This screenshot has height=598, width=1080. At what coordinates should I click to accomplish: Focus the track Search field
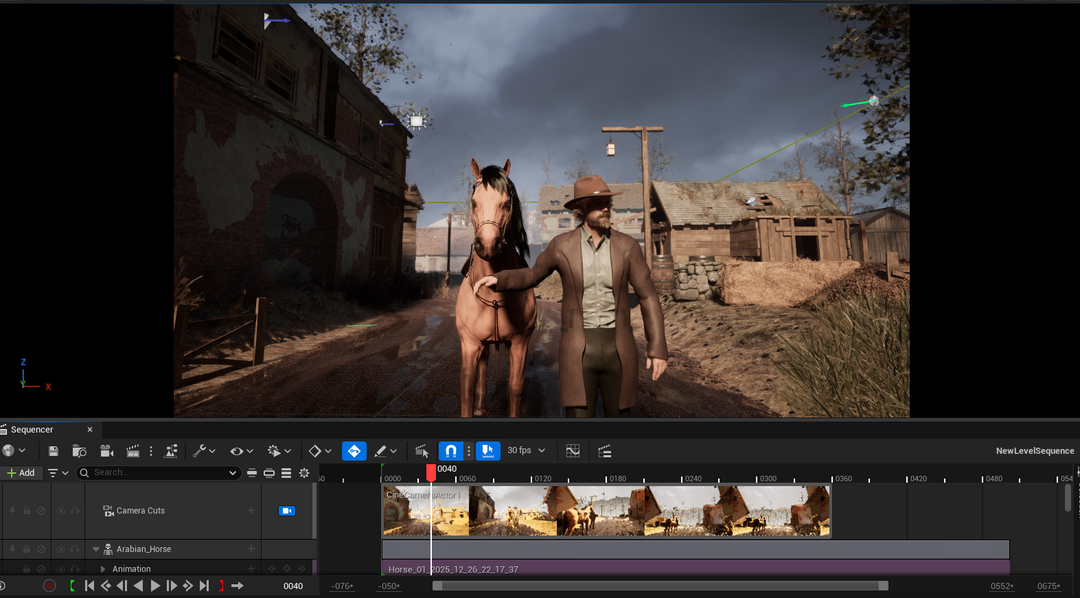(x=157, y=473)
